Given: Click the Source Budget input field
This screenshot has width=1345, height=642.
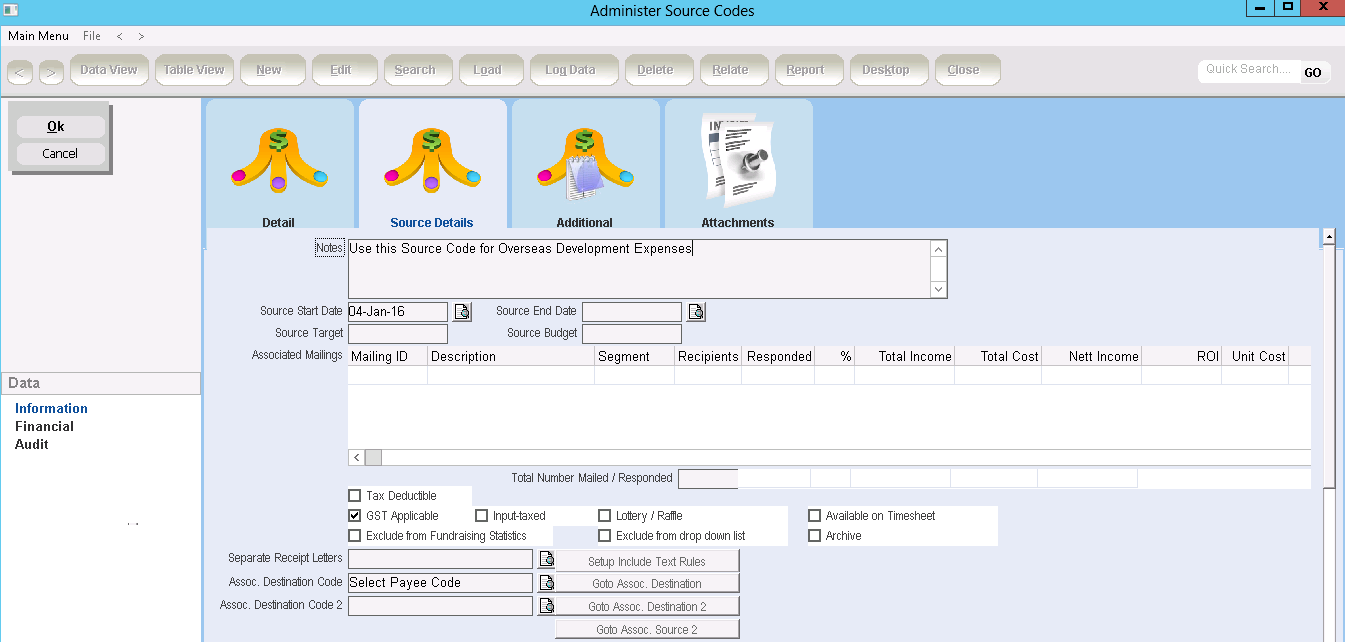Looking at the screenshot, I should click(632, 334).
